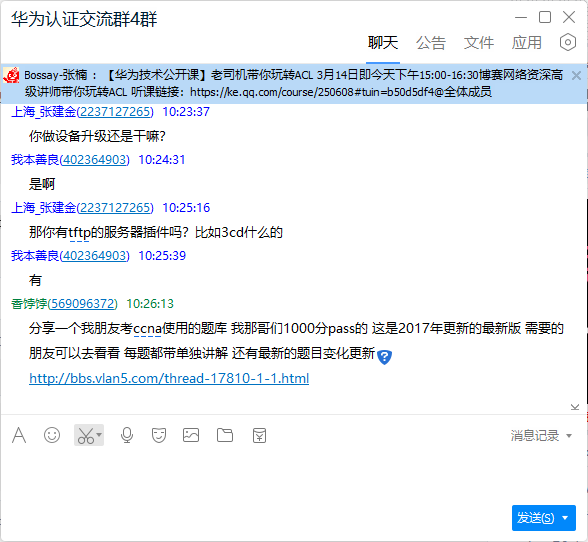Viewport: 588px width, 542px height.
Task: Switch to the 文件 tab
Action: (479, 42)
